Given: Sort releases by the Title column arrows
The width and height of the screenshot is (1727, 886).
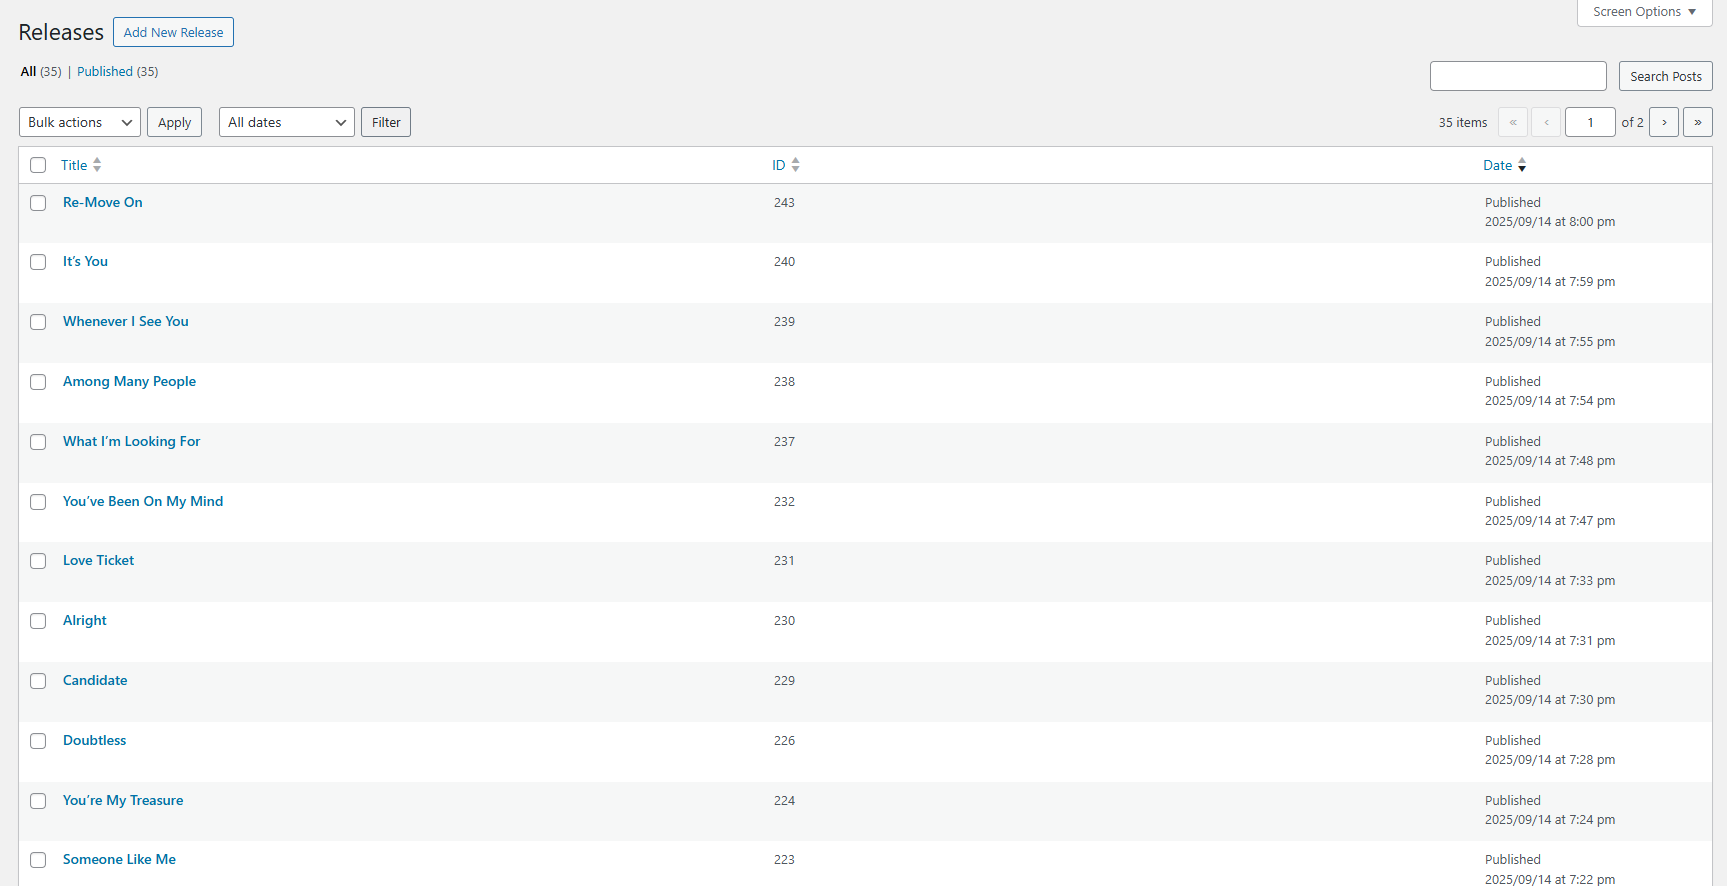Looking at the screenshot, I should click(97, 165).
